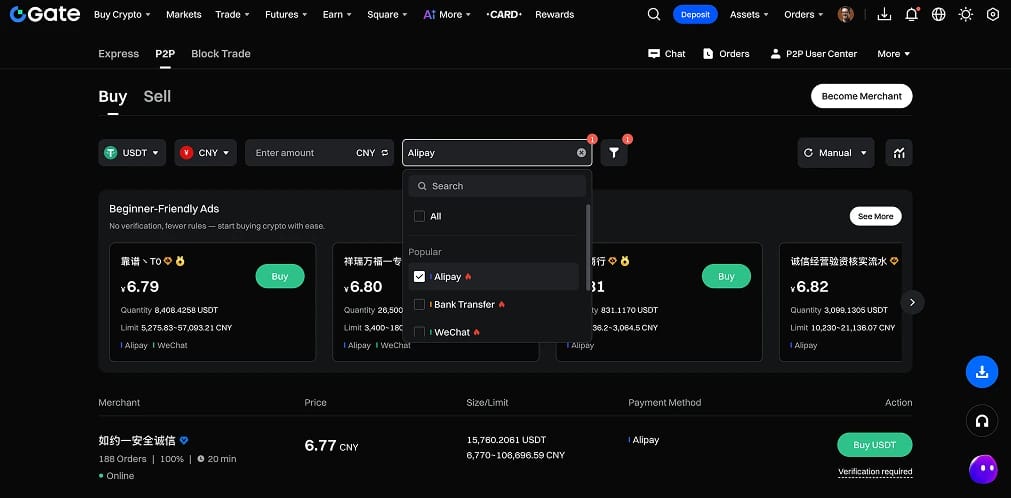1011x498 pixels.
Task: Expand the Square menu
Action: [387, 14]
